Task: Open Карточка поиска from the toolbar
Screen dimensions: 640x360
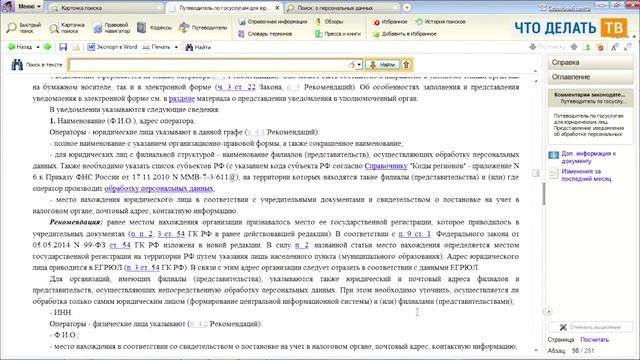Action: 67,28
